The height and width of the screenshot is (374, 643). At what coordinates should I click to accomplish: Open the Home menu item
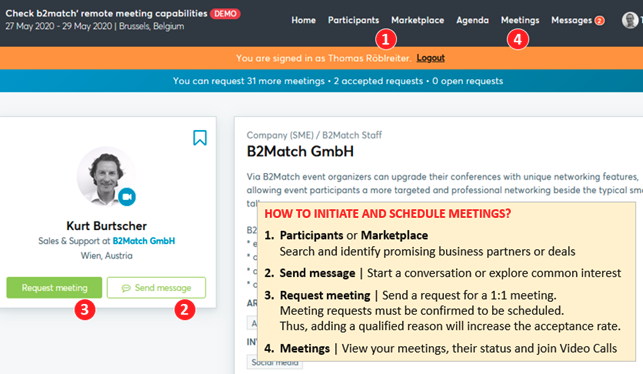point(303,20)
